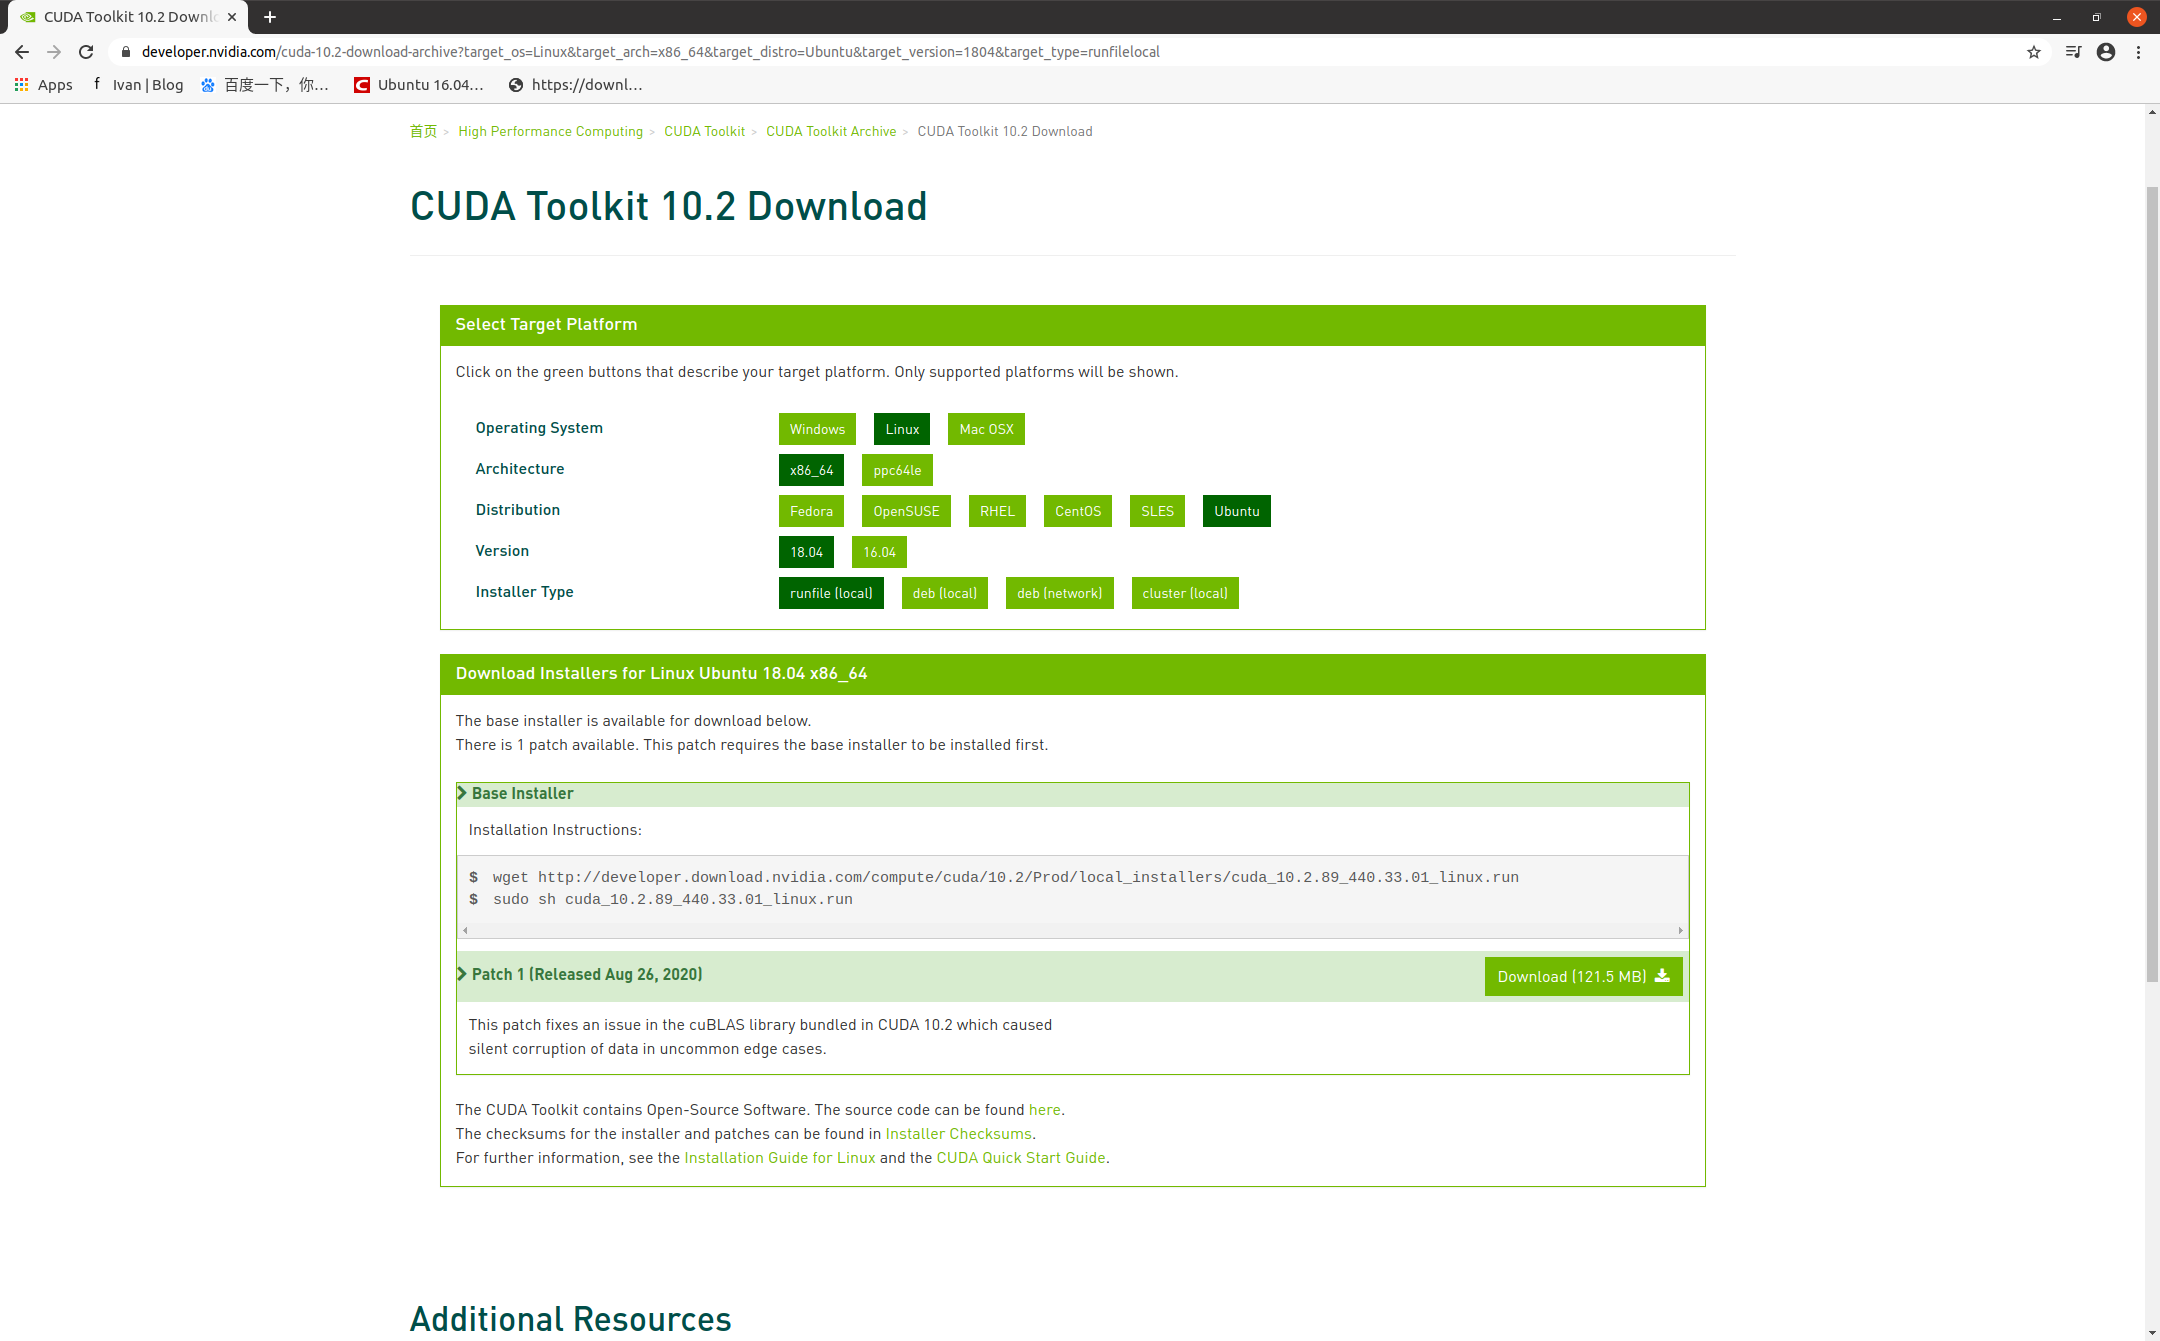Collapse the Base Installer section
Viewport: 2160px width, 1341px height.
tap(1072, 794)
